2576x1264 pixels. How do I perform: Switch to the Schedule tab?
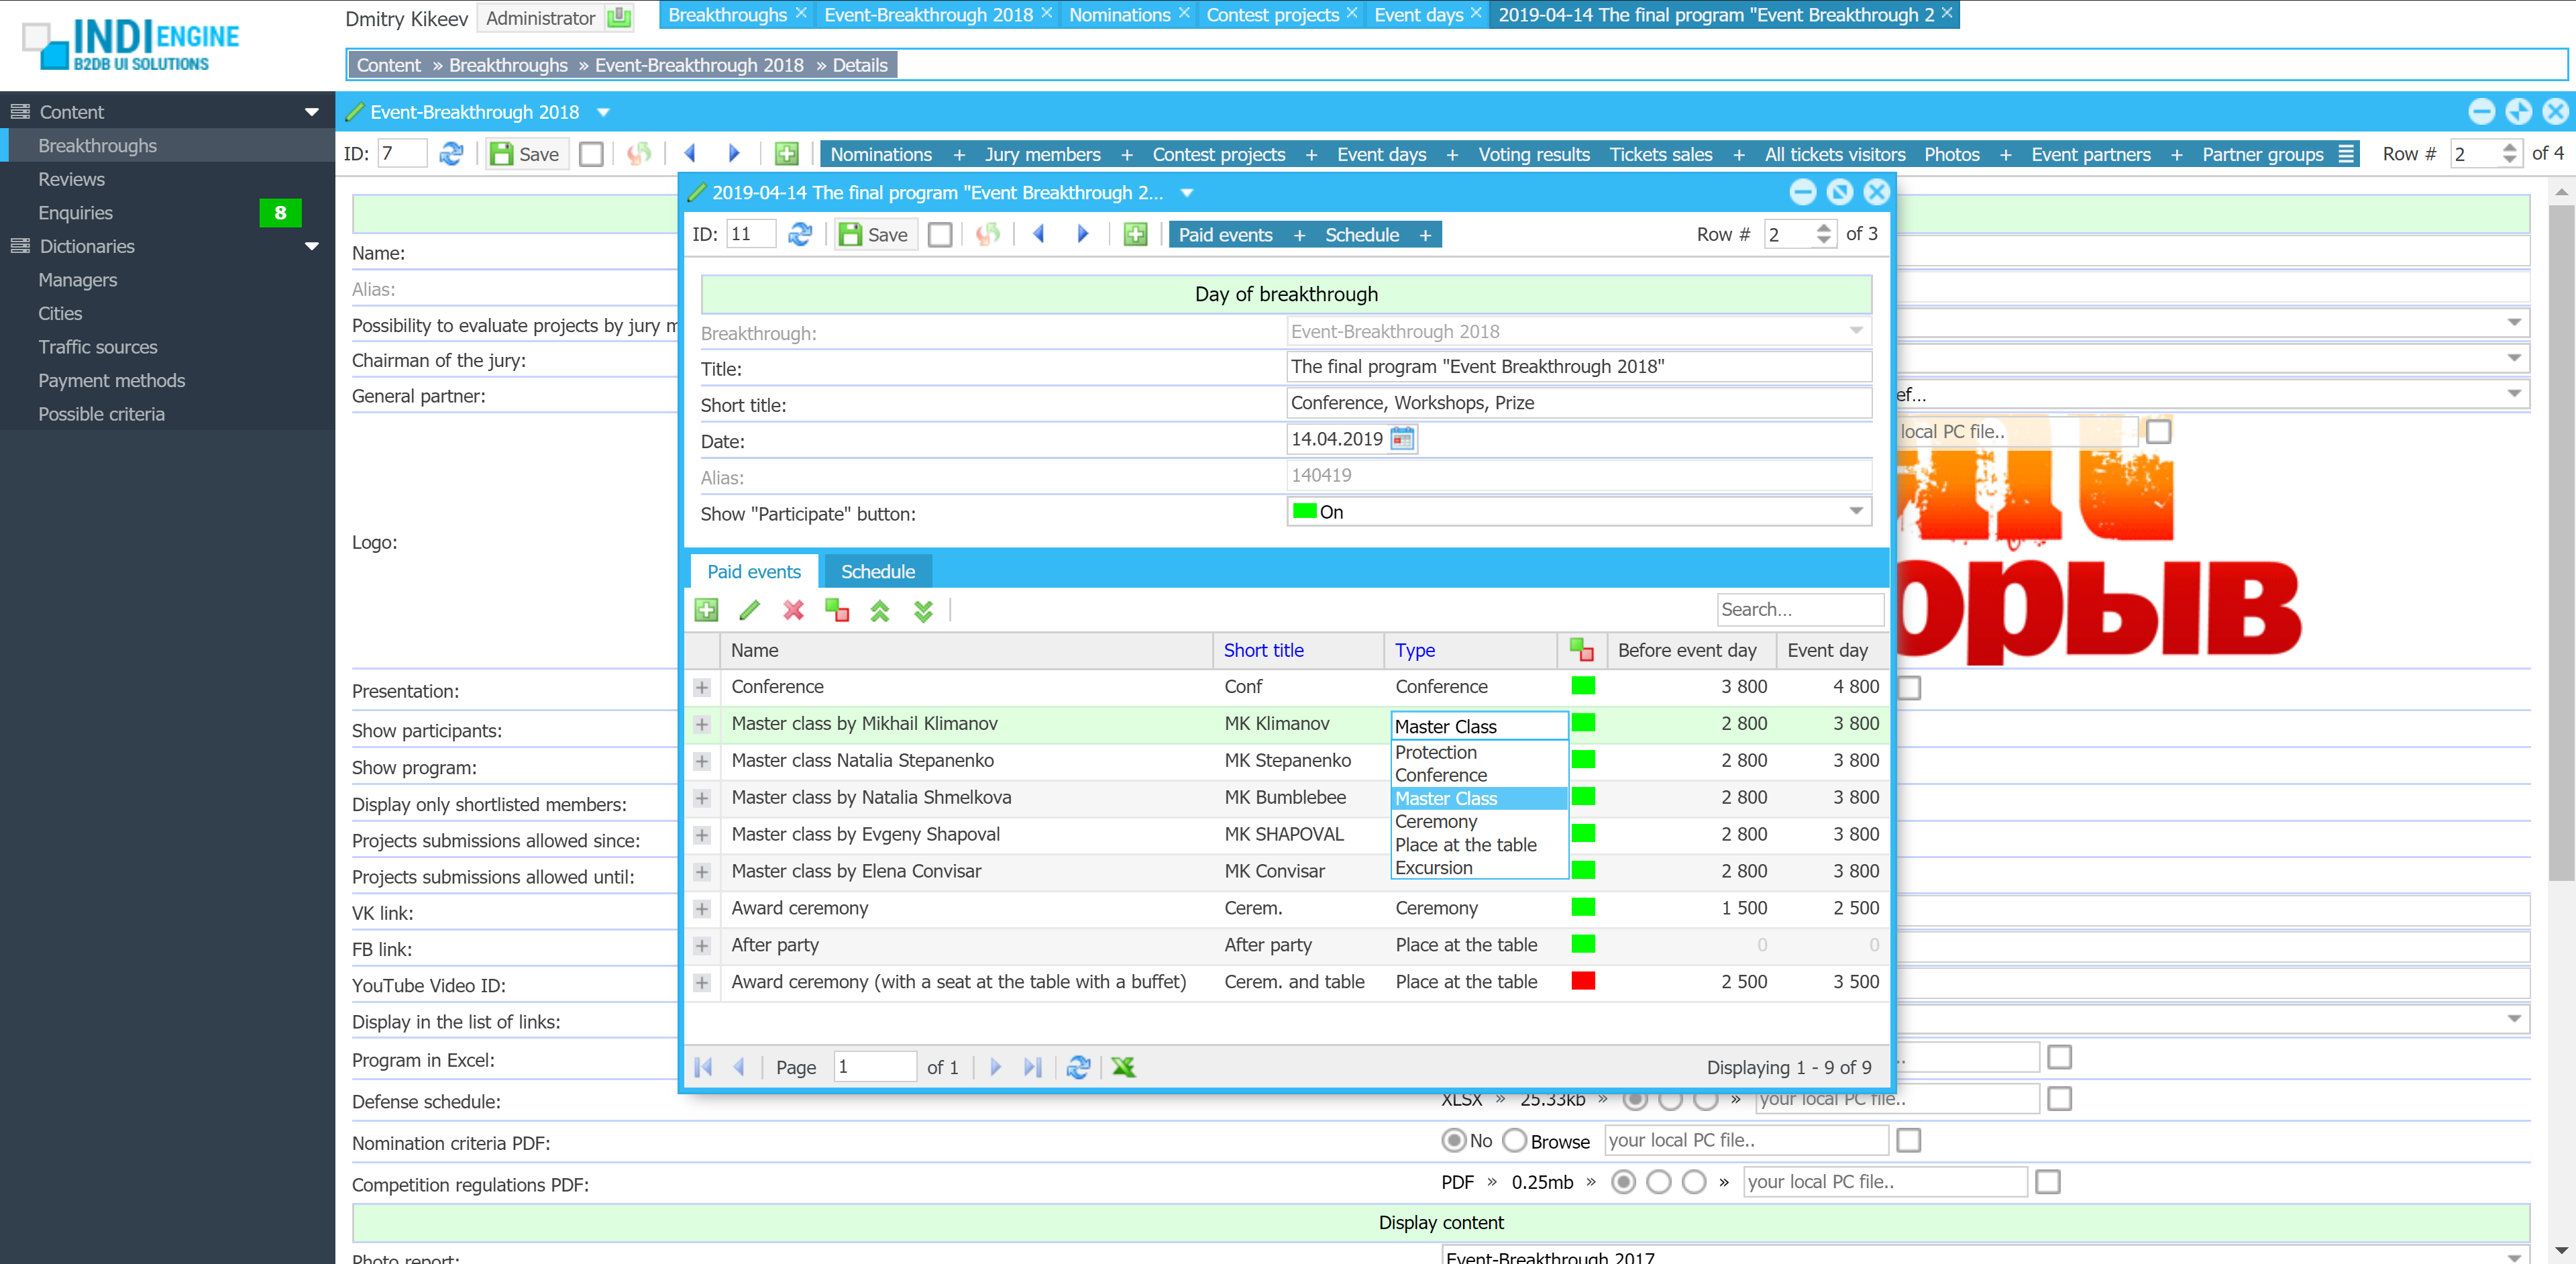point(877,572)
